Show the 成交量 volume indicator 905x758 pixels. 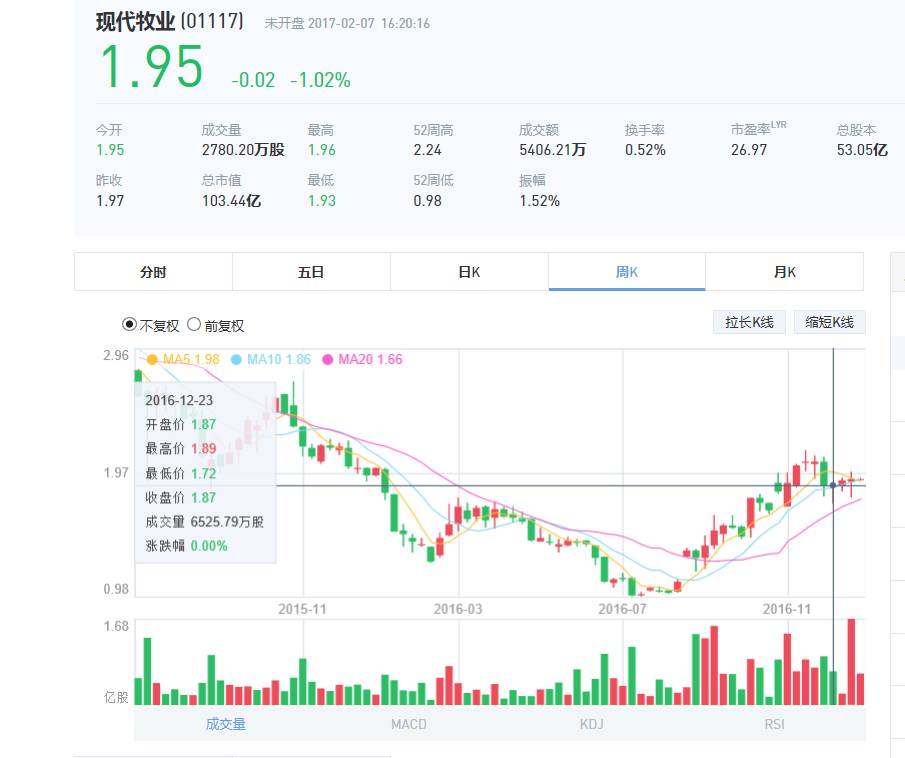pyautogui.click(x=225, y=724)
